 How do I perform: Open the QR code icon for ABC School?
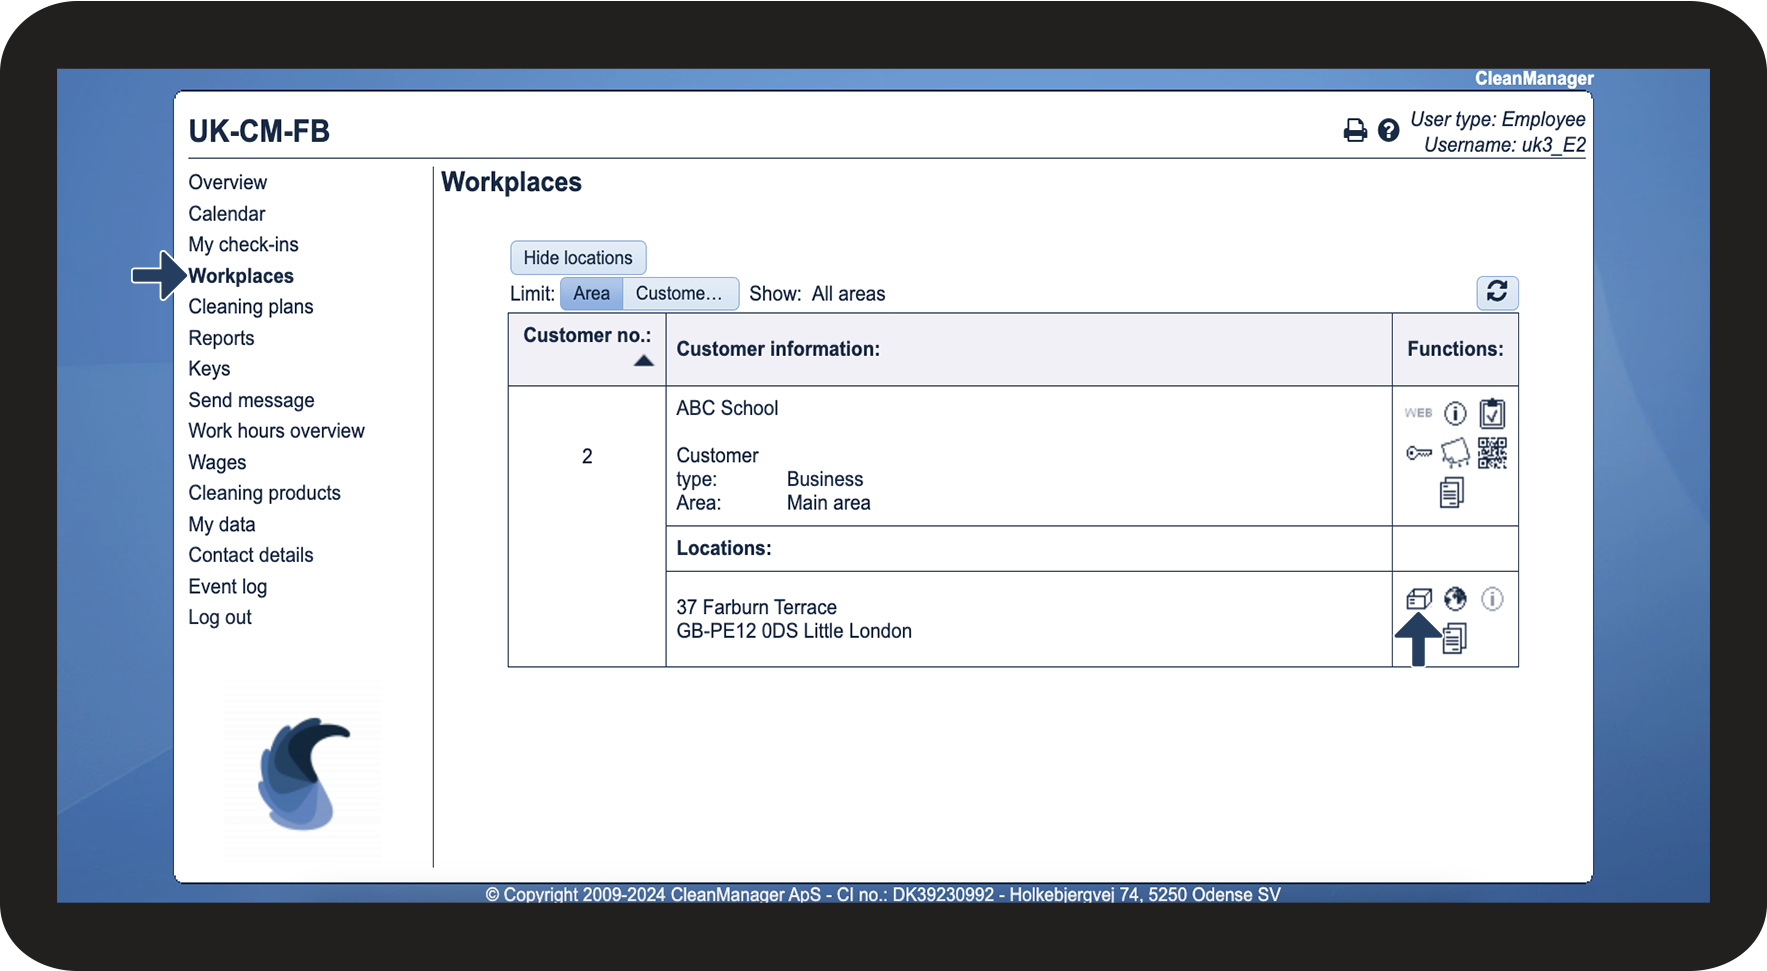[x=1492, y=453]
